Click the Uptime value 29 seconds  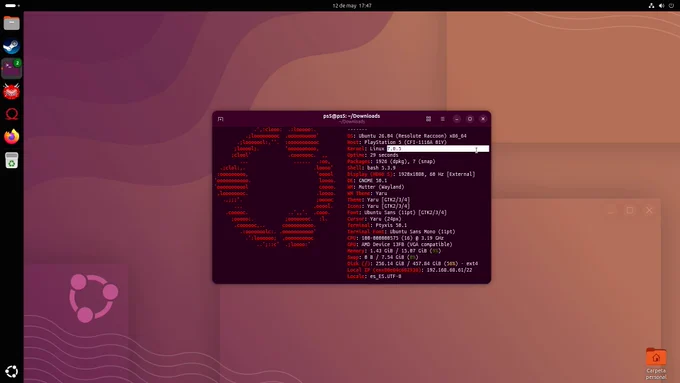(384, 155)
